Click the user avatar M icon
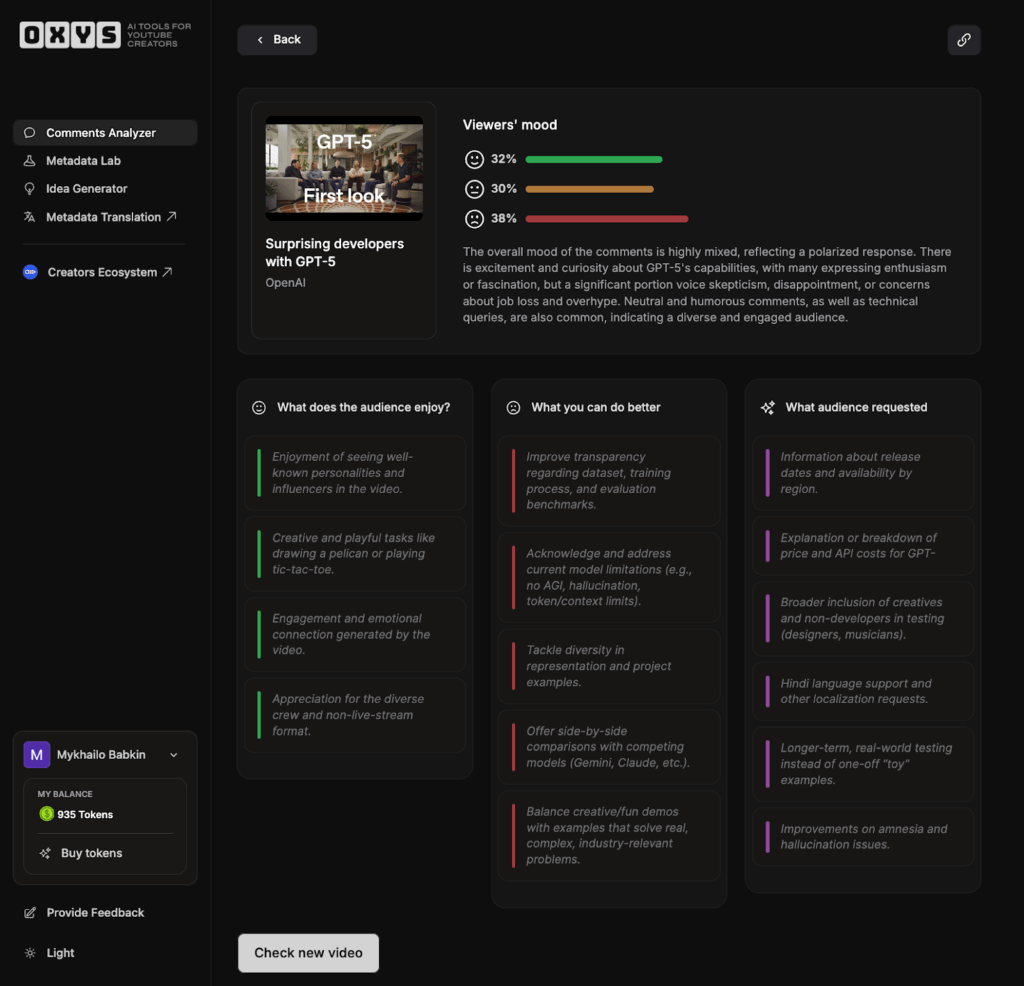Image resolution: width=1024 pixels, height=986 pixels. (x=37, y=755)
